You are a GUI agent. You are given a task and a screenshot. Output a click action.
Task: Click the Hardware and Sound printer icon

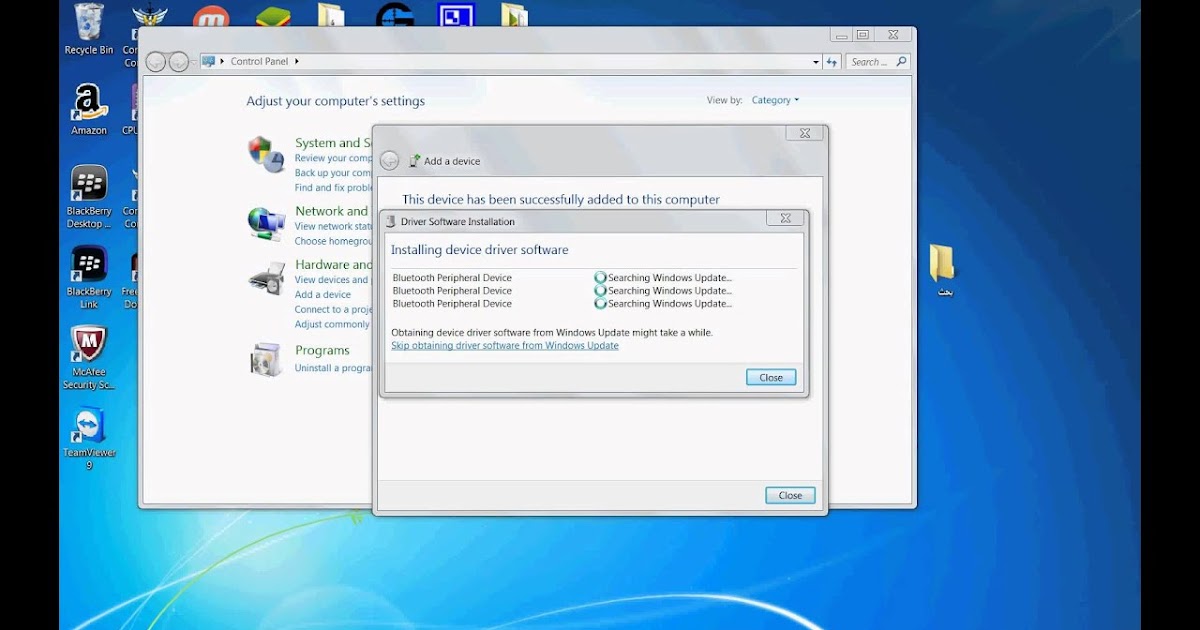click(x=266, y=277)
